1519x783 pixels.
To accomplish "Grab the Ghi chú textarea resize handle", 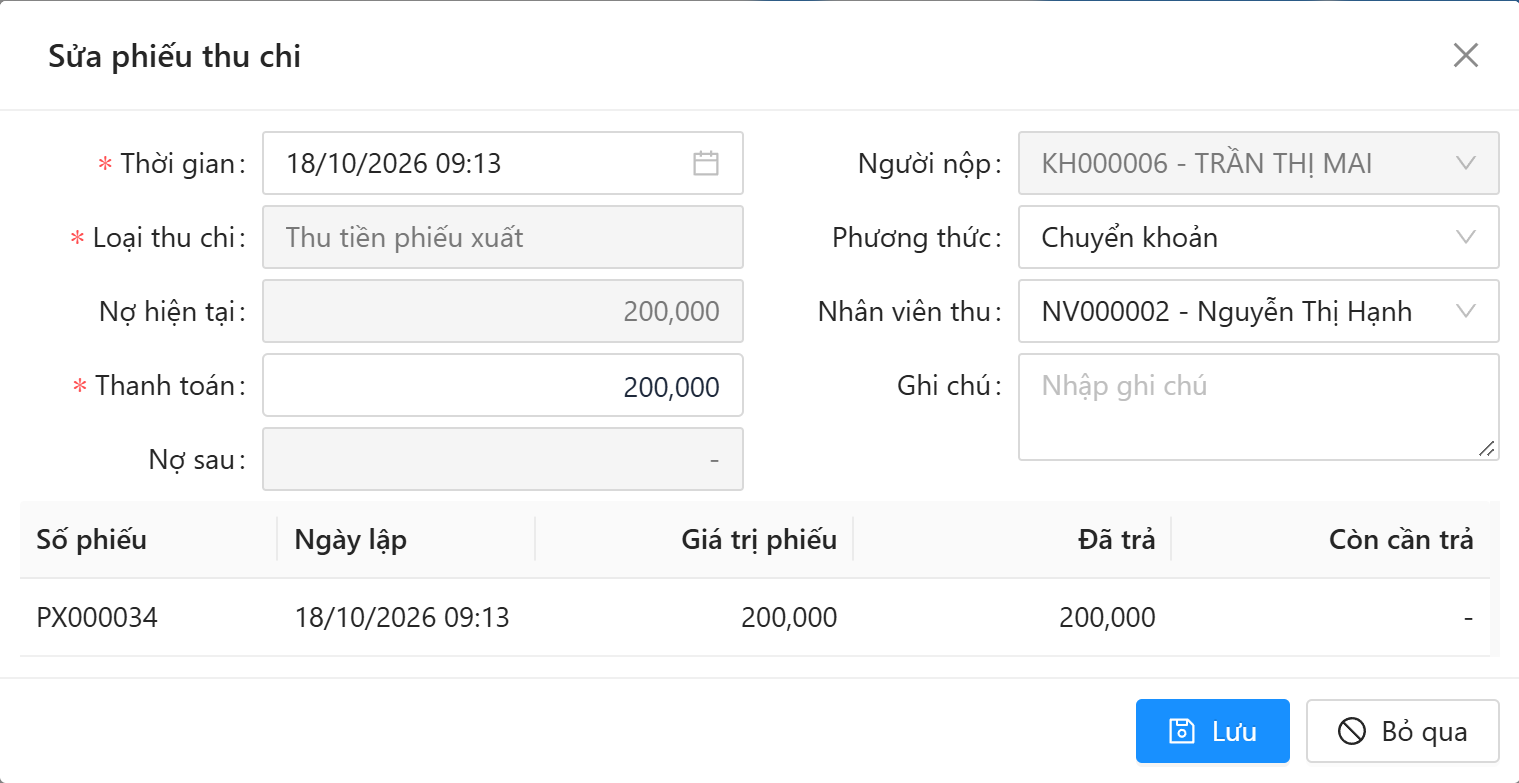I will point(1487,449).
